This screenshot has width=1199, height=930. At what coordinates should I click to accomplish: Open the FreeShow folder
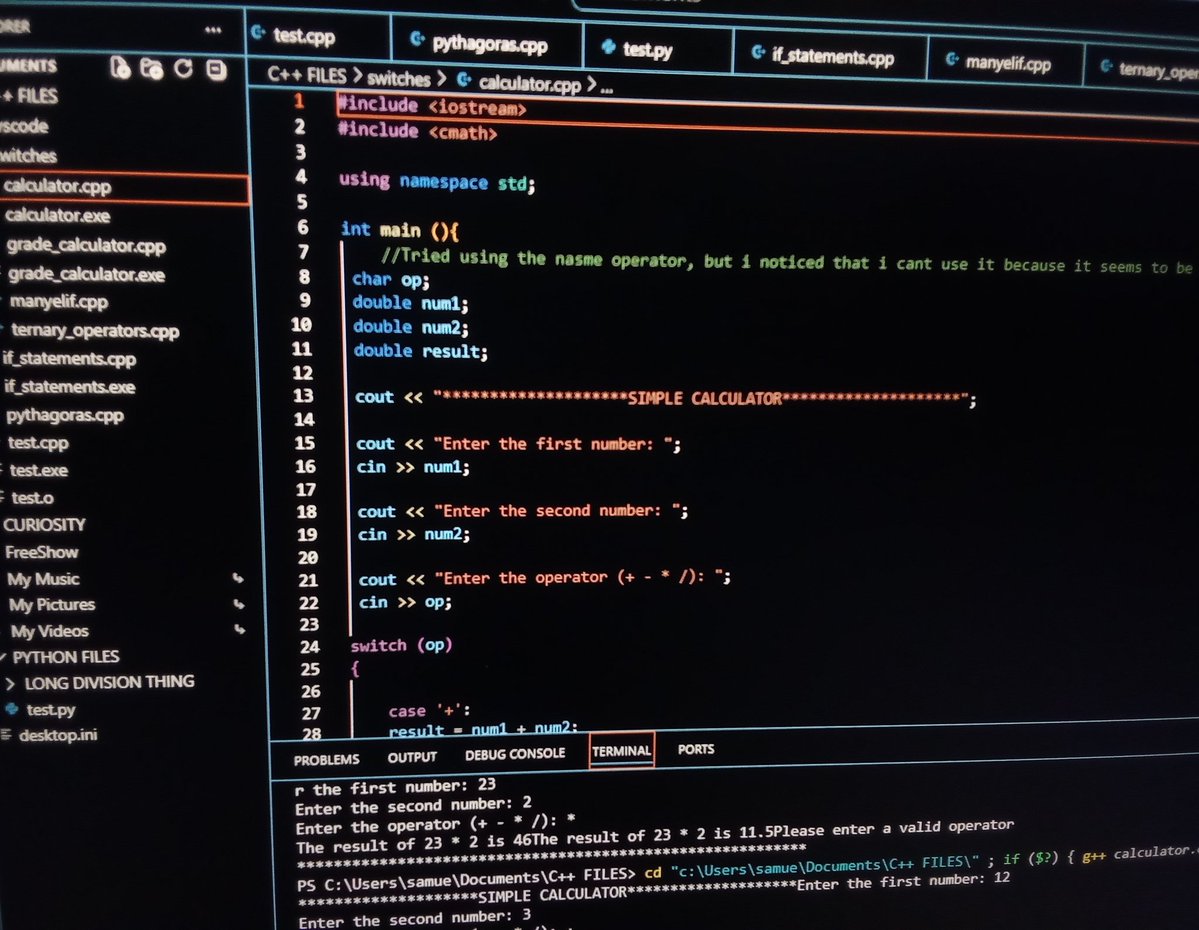(41, 552)
